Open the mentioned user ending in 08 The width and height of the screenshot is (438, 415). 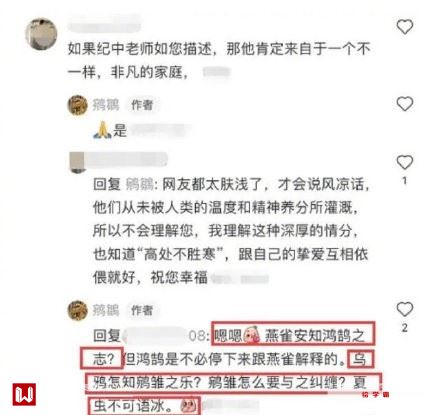pos(164,335)
